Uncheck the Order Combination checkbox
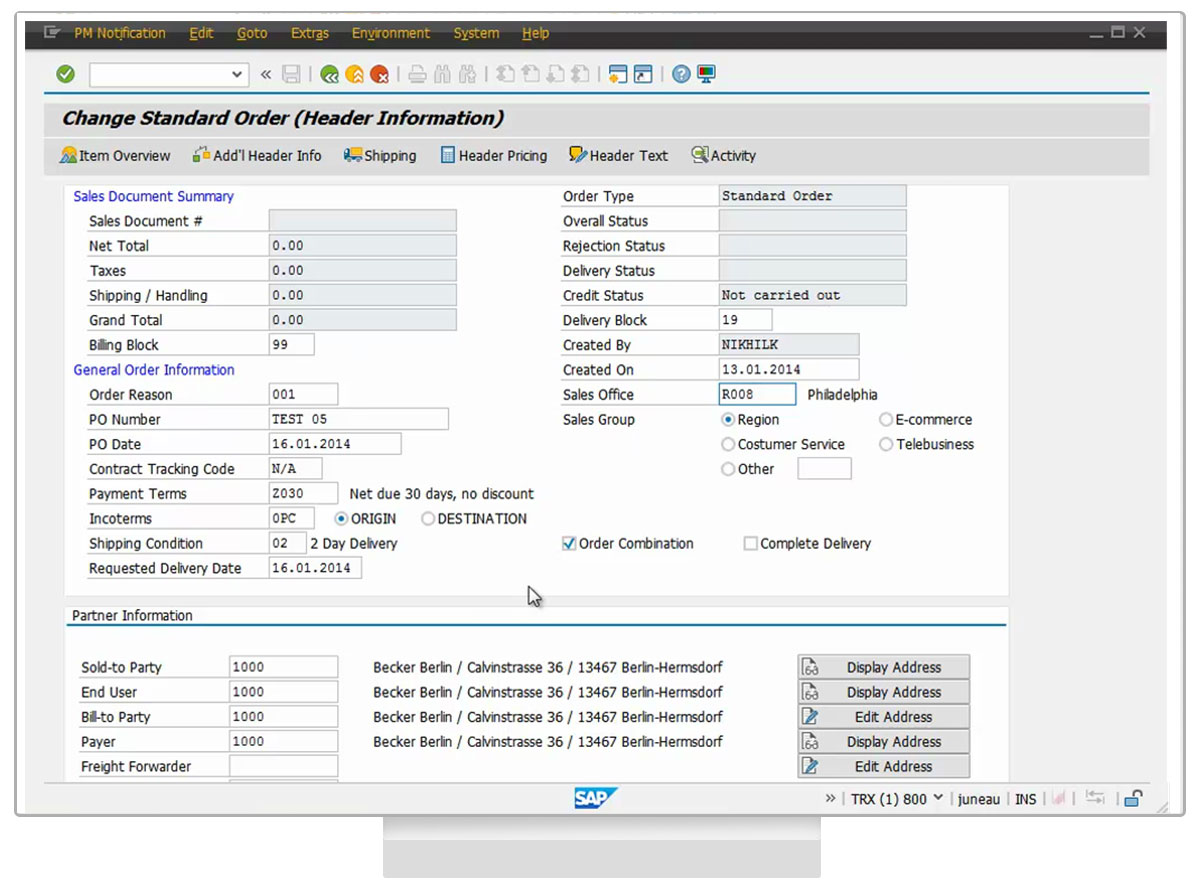The image size is (1200, 888). (569, 544)
